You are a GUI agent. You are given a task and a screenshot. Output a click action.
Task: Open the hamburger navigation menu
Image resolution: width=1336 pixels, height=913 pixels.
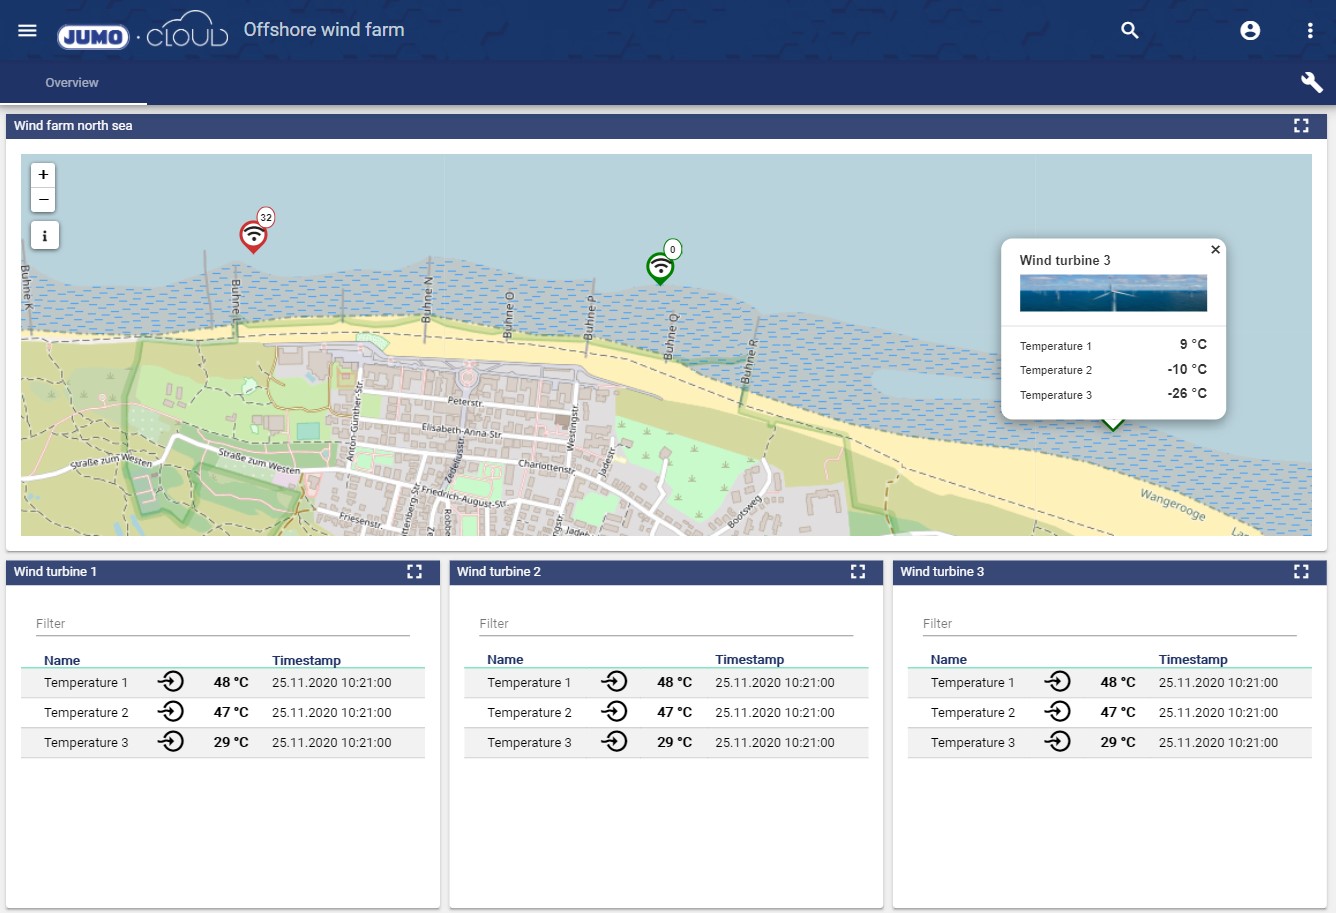point(27,30)
